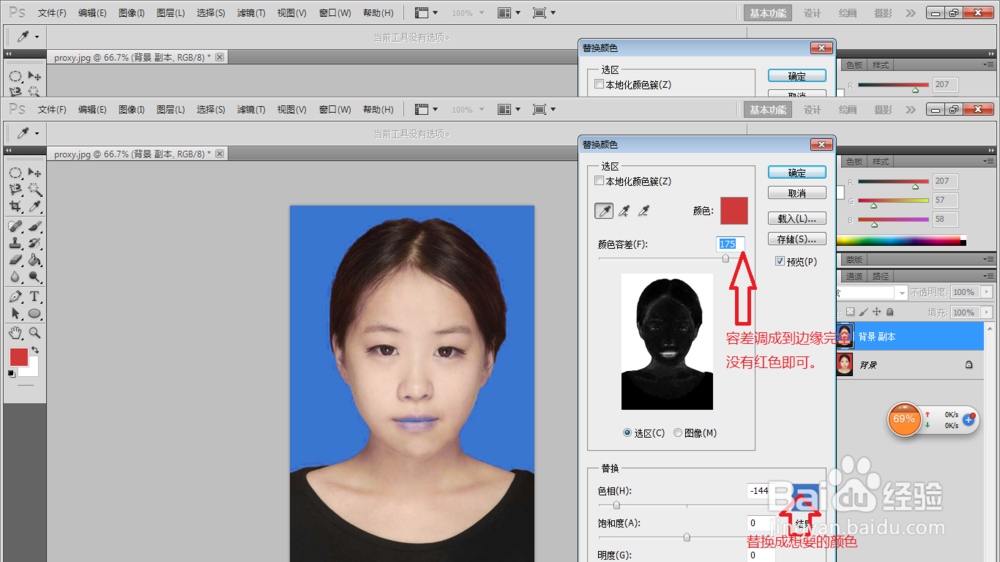This screenshot has width=1000, height=562.
Task: Toggle lock all padlock in layers panel
Action: point(890,312)
